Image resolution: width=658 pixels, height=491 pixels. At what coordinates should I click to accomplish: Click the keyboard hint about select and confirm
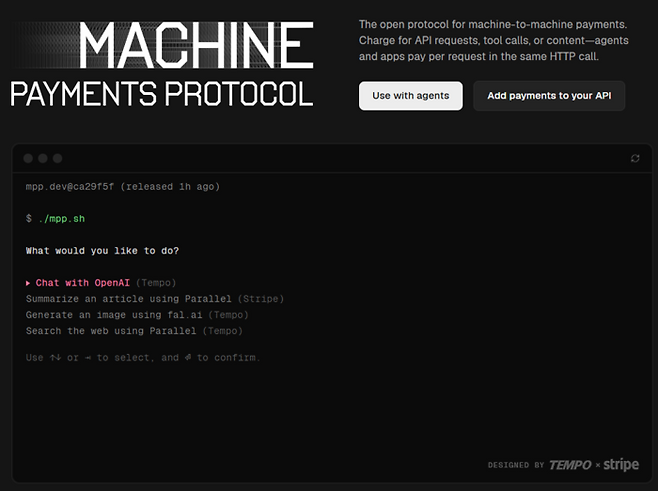(x=142, y=357)
